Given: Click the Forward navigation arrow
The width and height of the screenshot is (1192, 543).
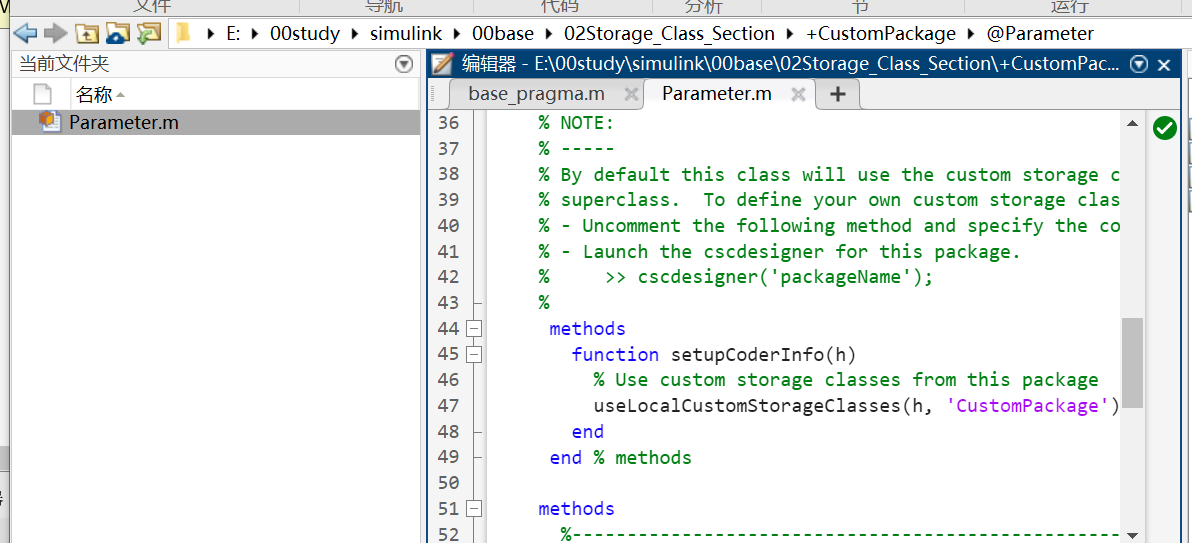Looking at the screenshot, I should (x=55, y=33).
